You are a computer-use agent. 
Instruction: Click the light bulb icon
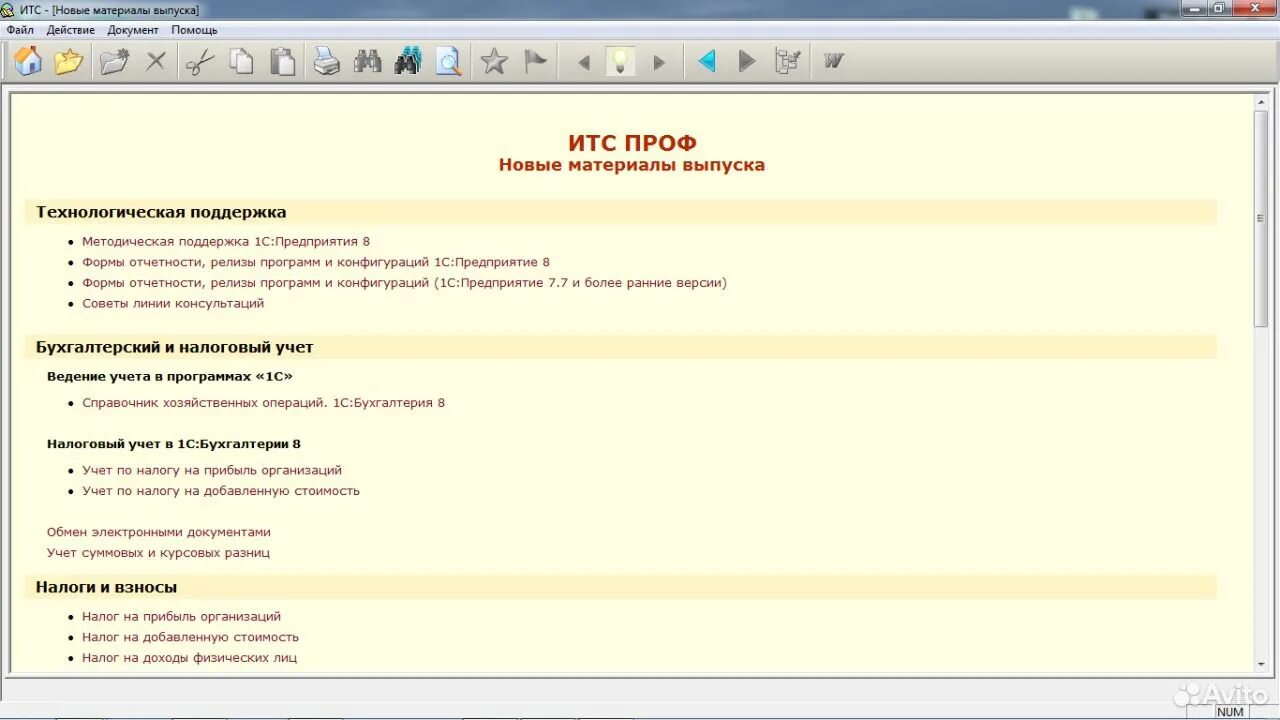click(x=621, y=62)
